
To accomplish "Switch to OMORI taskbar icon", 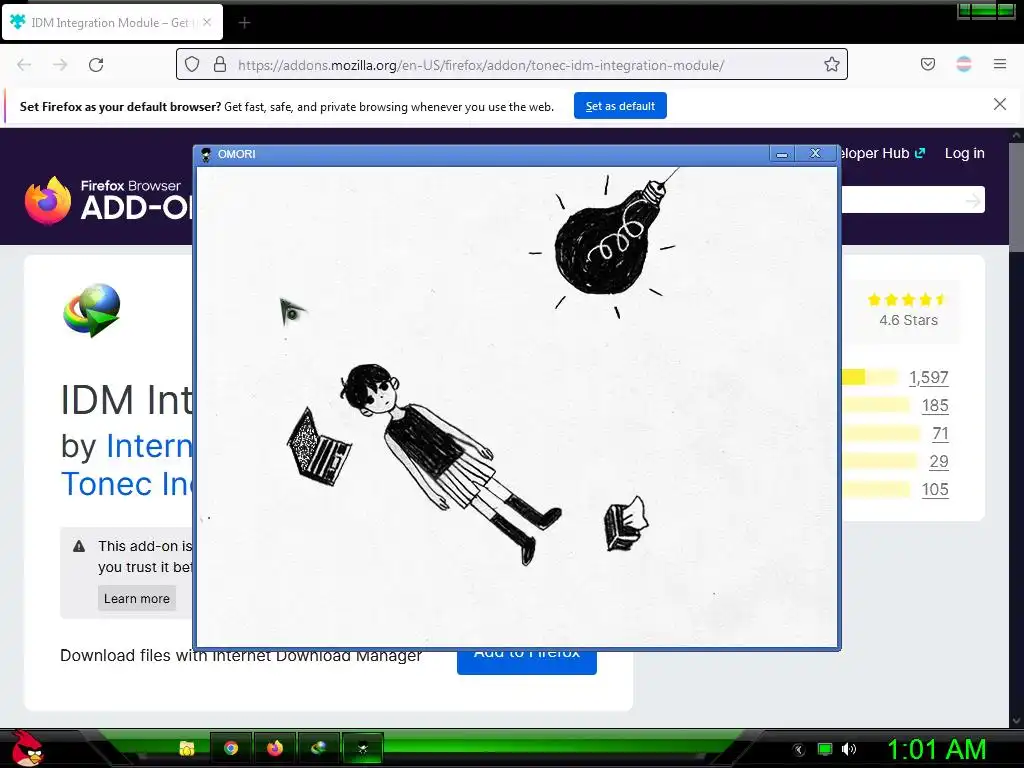I will pos(362,748).
